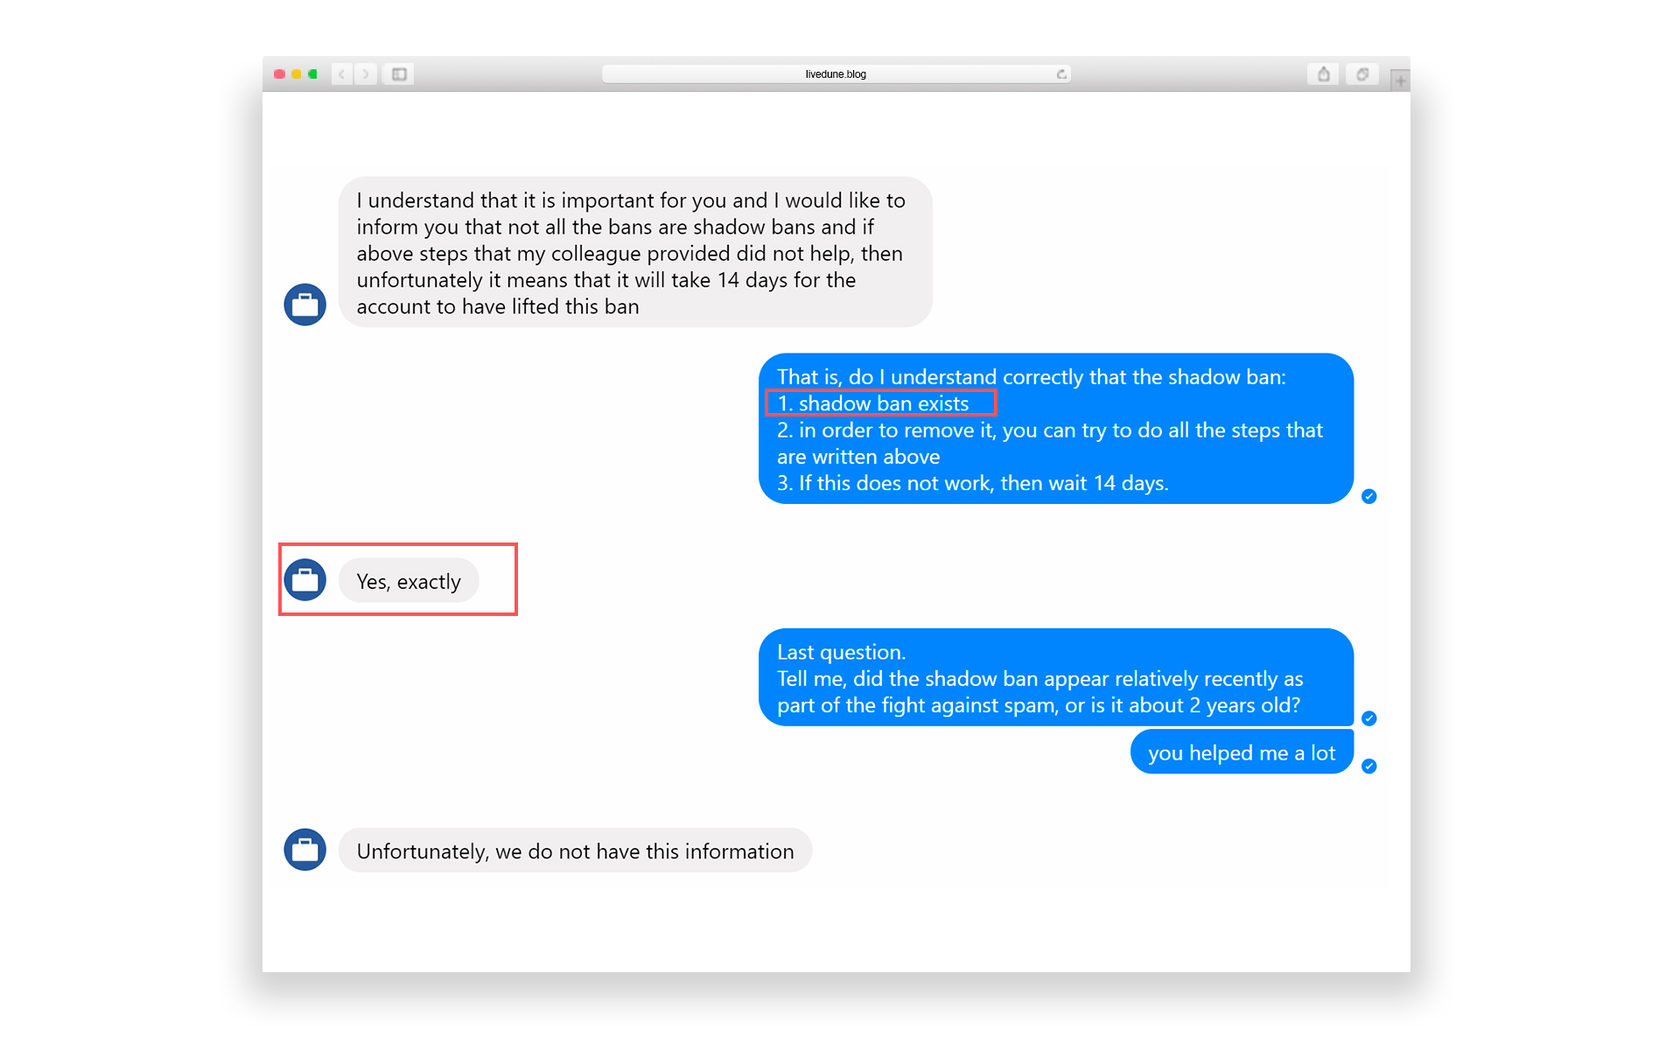Click the read checkmark beside the "Last question" message
Image resolution: width=1680 pixels, height=1050 pixels.
(x=1369, y=718)
